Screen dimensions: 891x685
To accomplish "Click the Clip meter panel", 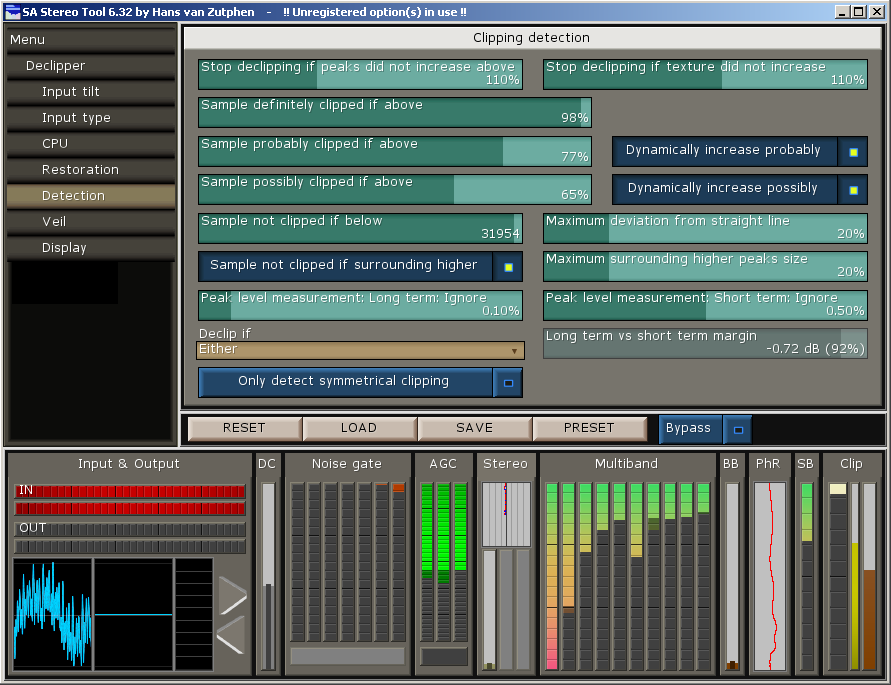I will tap(852, 564).
